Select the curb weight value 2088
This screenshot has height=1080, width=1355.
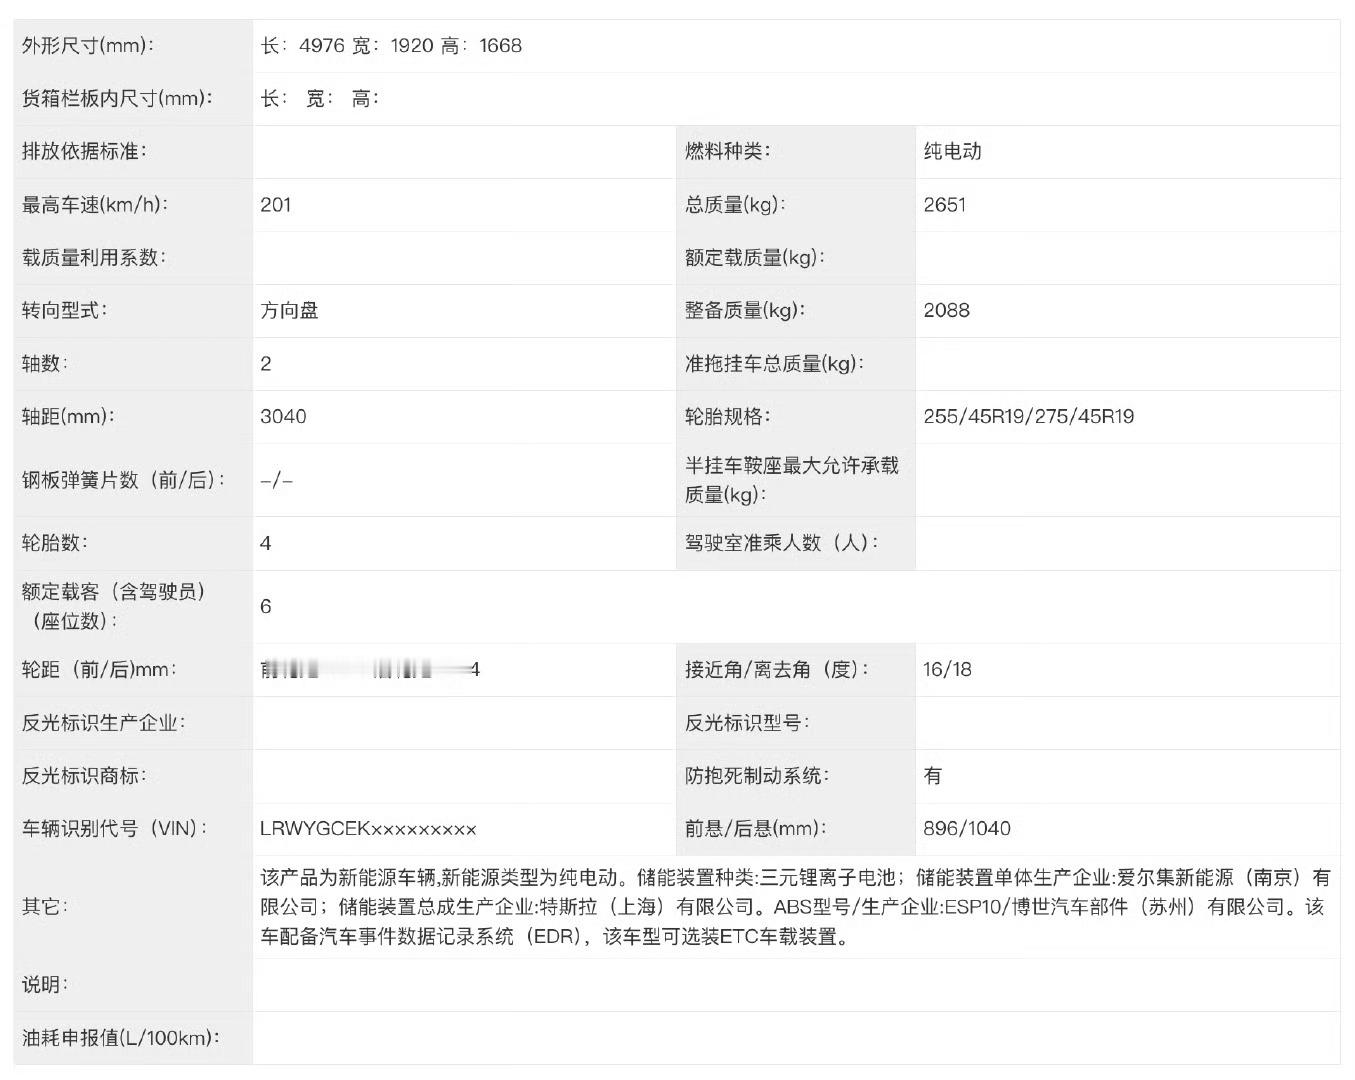(x=947, y=311)
